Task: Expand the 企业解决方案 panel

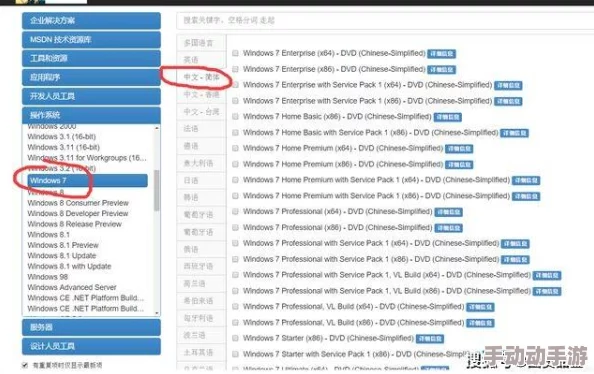Action: 91,20
